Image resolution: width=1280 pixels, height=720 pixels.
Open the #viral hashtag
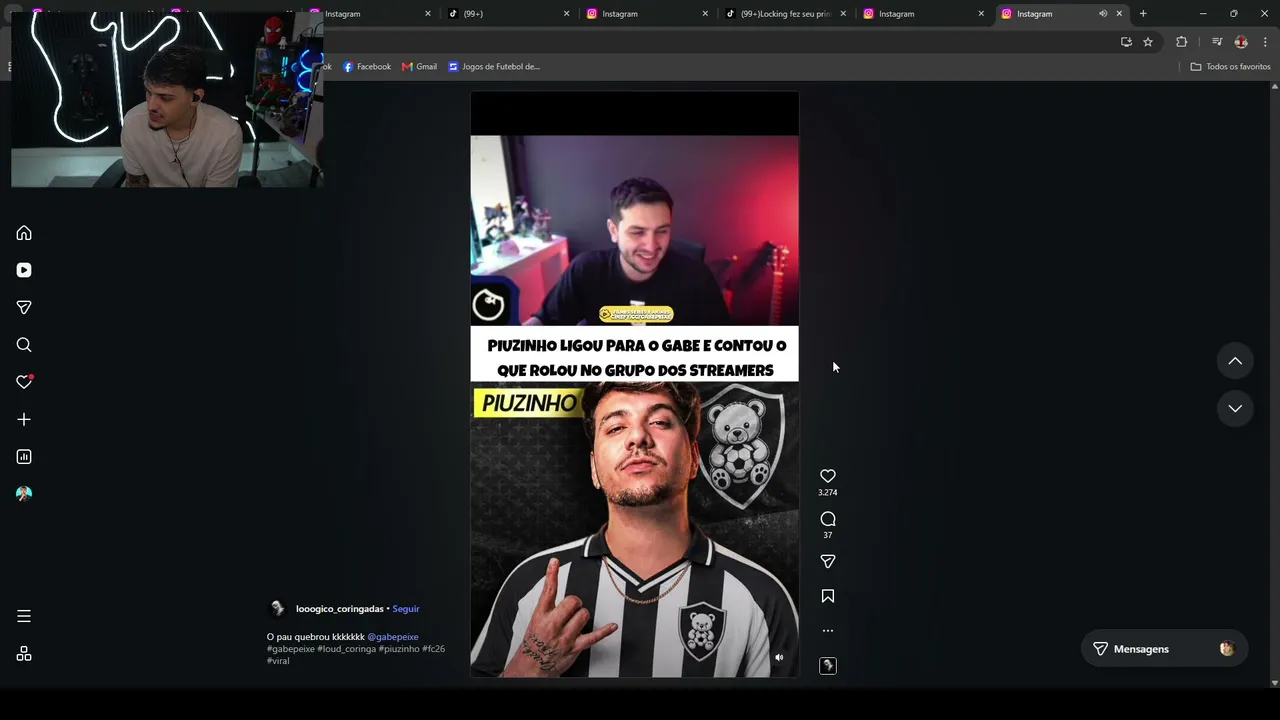point(278,661)
